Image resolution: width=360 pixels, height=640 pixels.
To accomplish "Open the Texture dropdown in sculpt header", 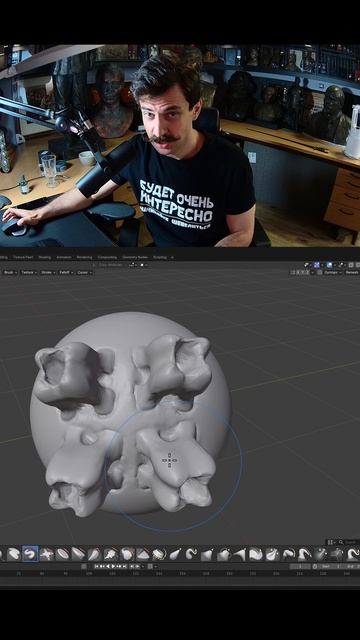I will point(29,272).
